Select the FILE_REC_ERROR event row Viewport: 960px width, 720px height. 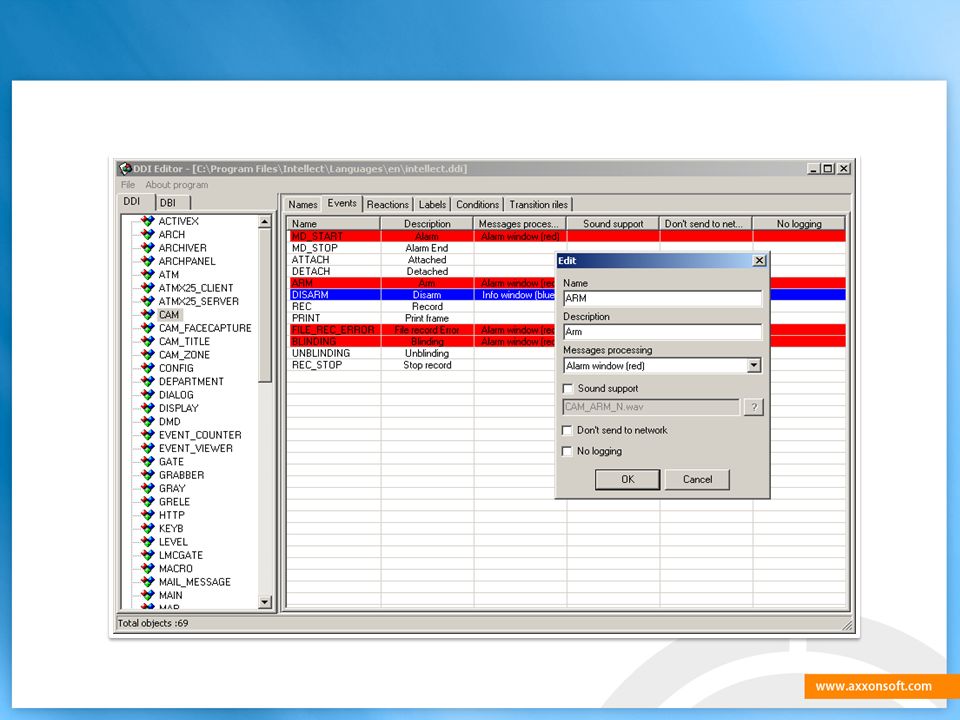[x=566, y=329]
